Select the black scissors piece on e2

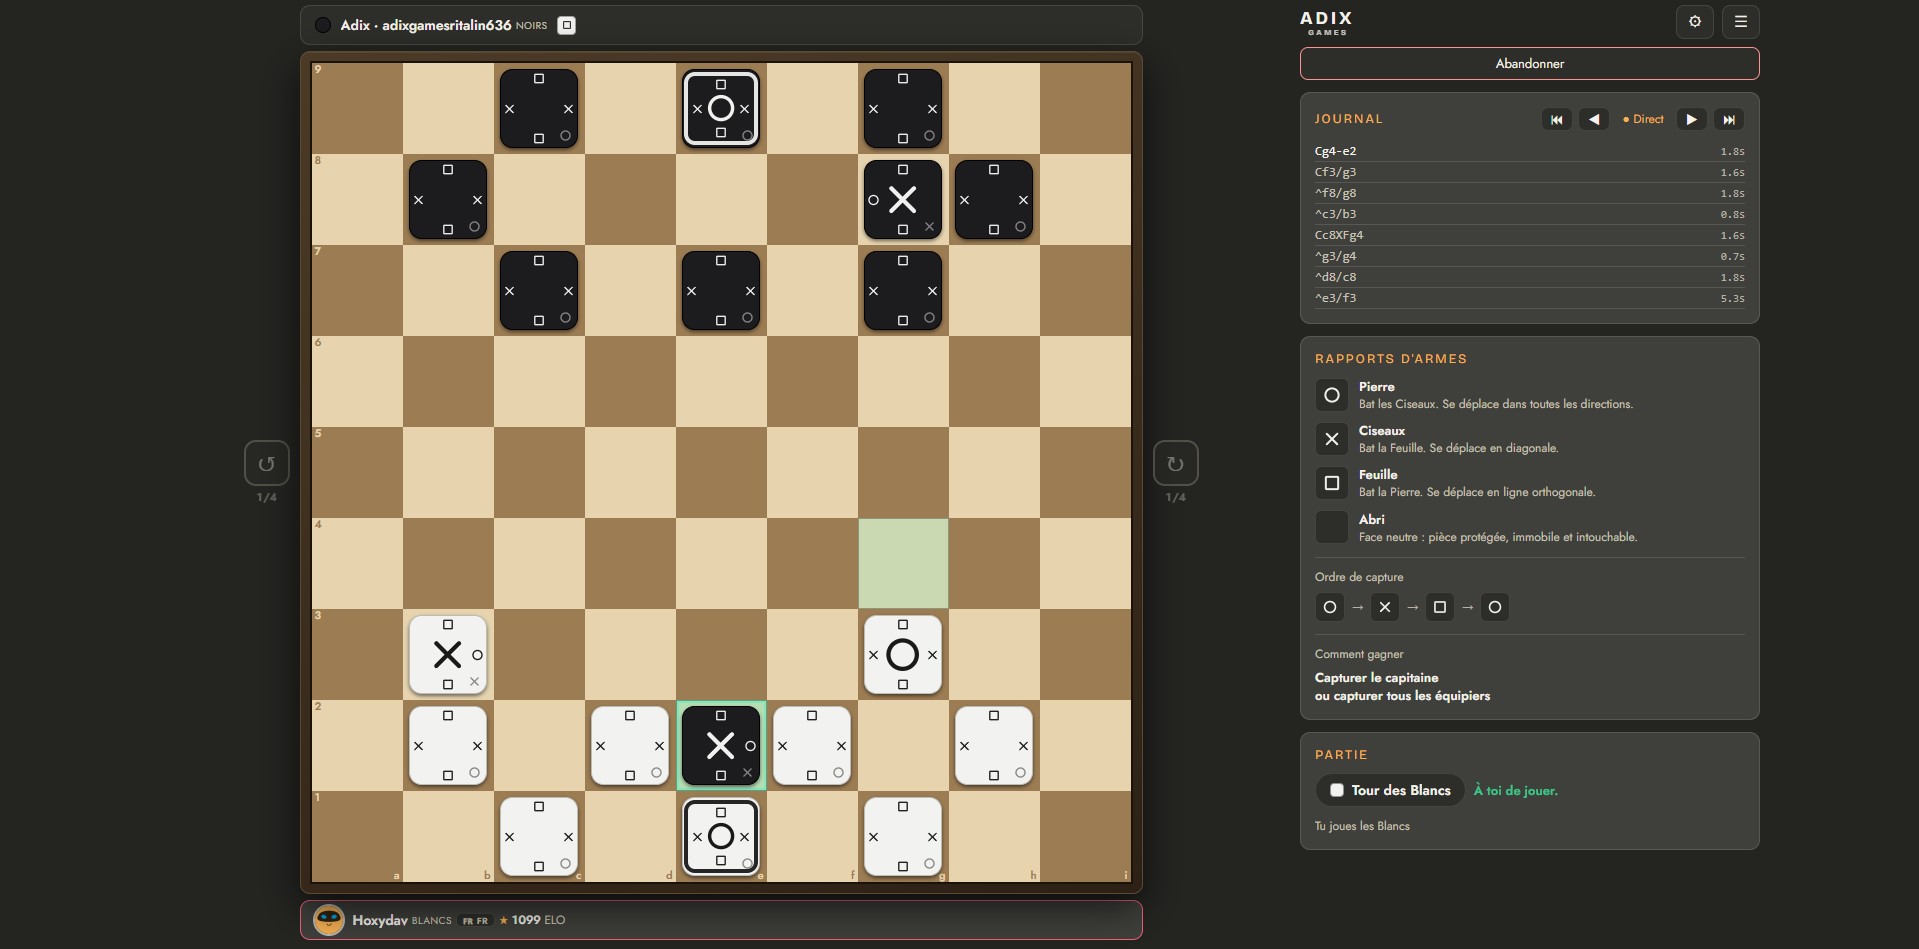click(721, 746)
